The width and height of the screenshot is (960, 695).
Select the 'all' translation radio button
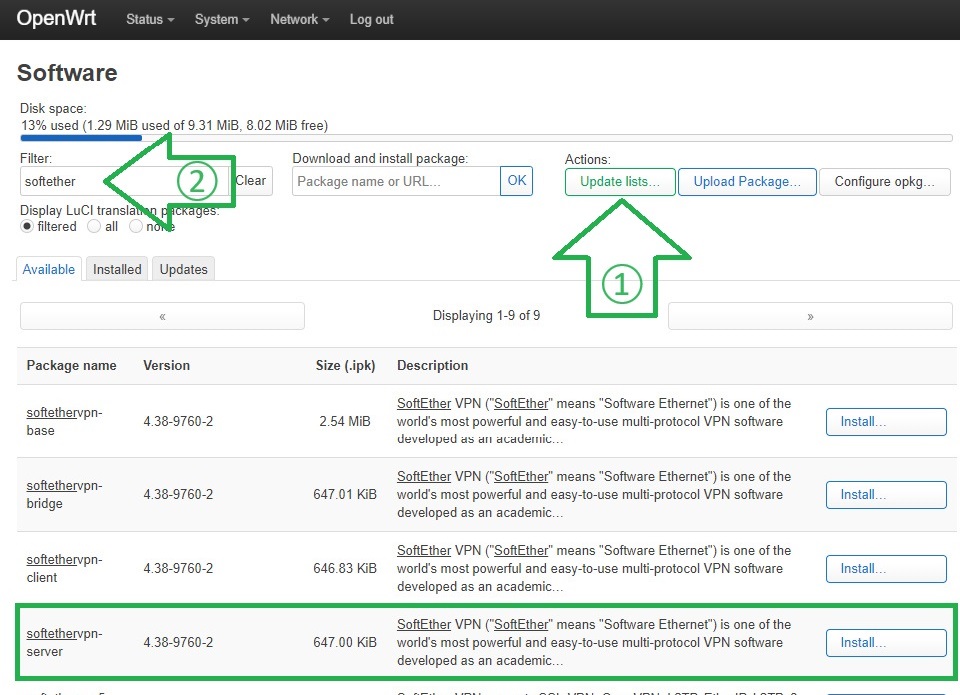(x=94, y=226)
